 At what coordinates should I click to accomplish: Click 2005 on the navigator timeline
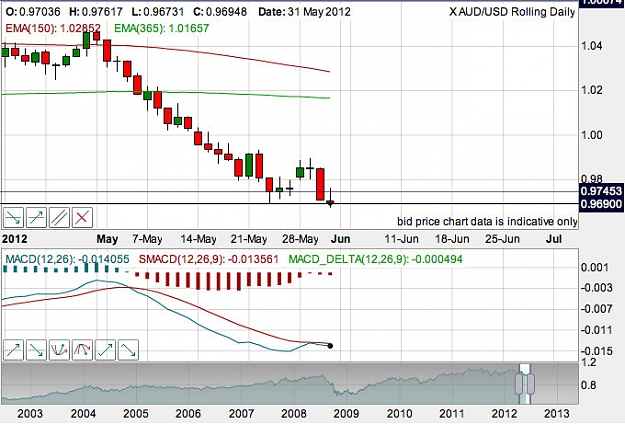pos(136,413)
